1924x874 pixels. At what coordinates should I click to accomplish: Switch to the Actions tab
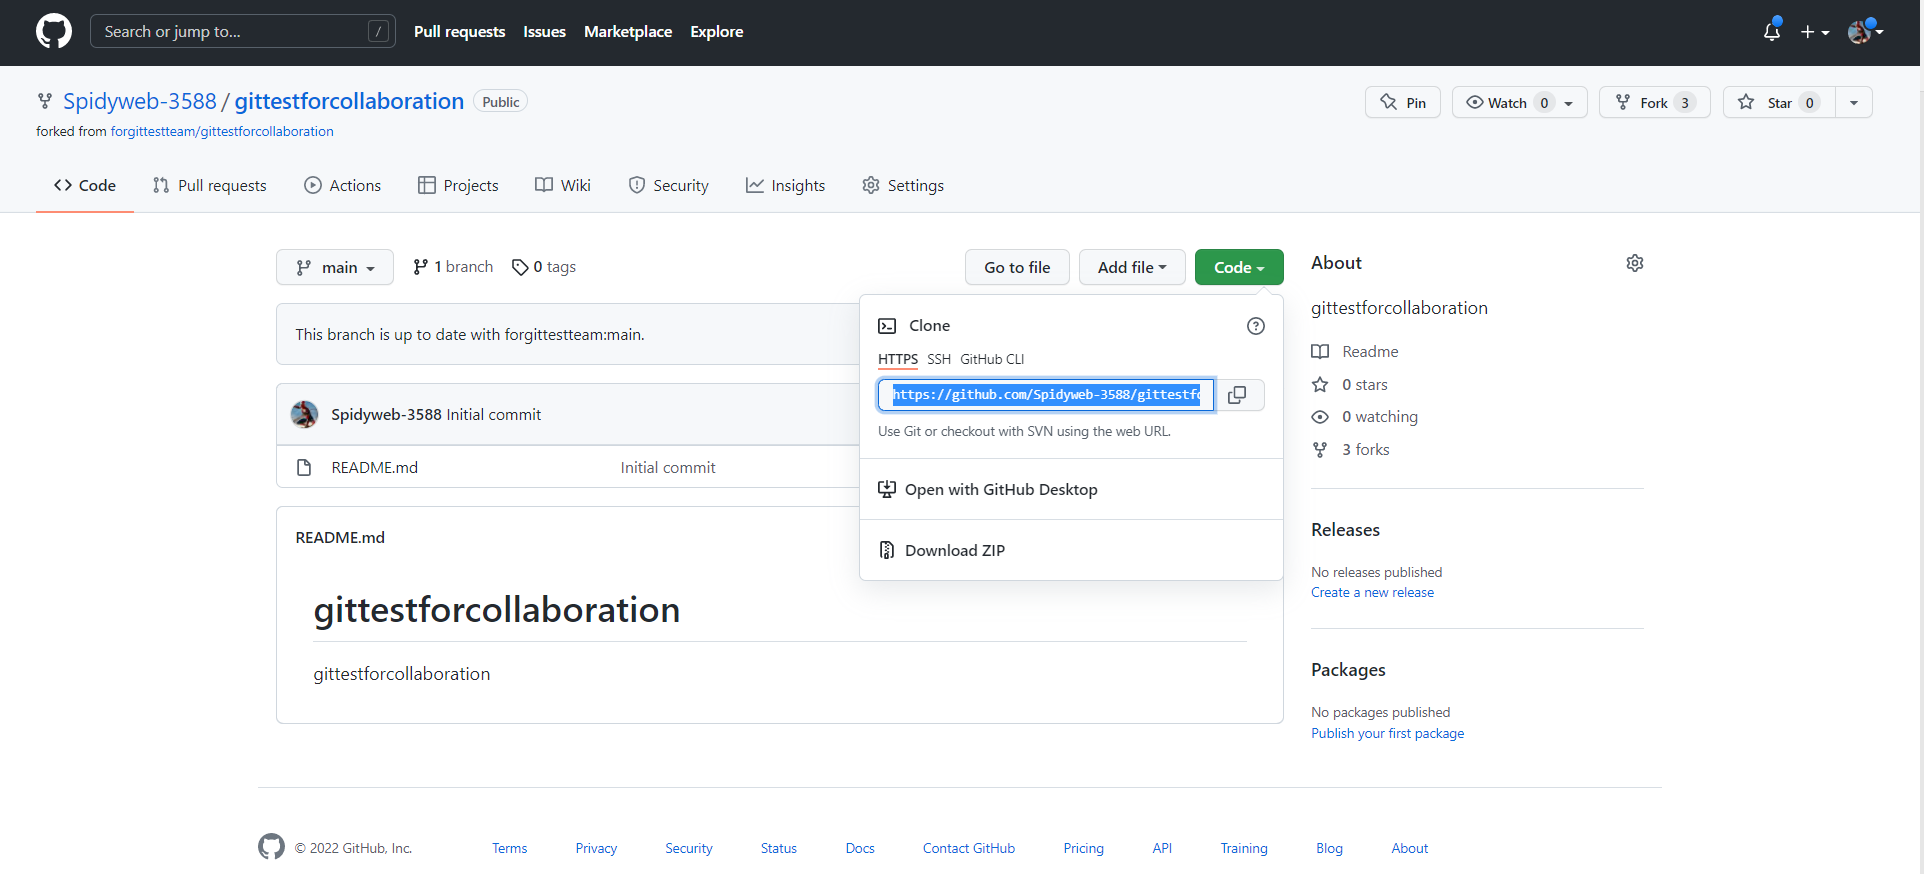(343, 185)
